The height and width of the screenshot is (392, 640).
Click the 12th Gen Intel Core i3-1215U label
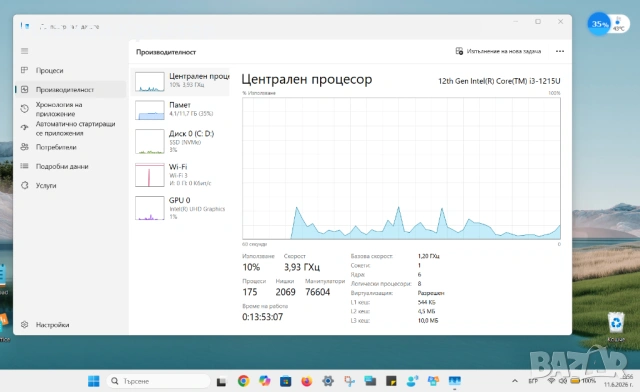tap(499, 81)
